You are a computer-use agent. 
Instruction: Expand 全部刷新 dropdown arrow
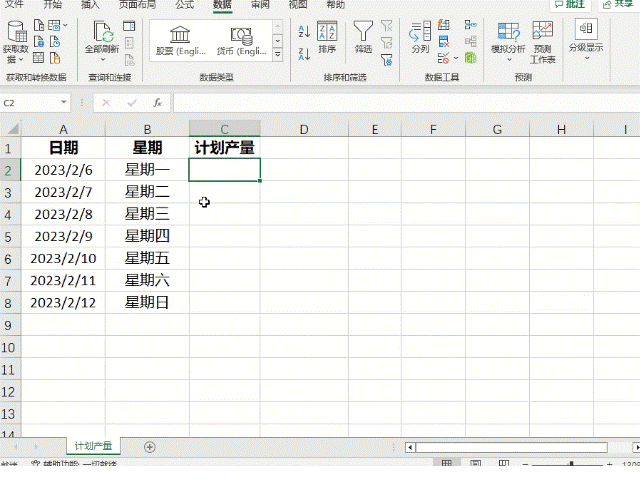tap(102, 60)
